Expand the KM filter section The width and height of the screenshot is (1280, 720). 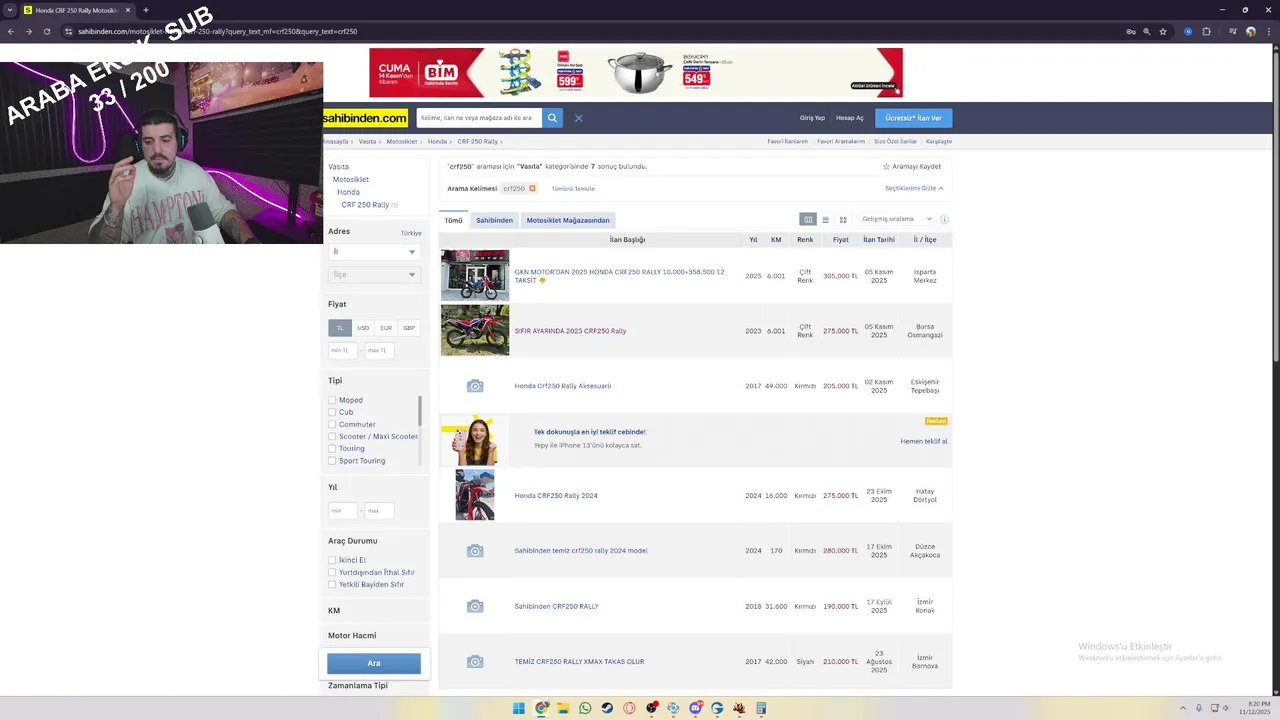point(334,610)
